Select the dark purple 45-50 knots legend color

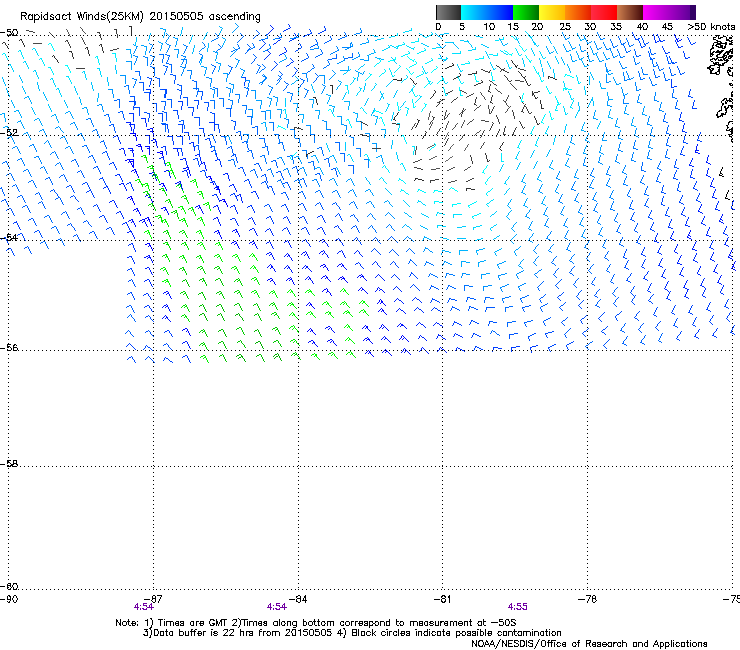point(682,12)
